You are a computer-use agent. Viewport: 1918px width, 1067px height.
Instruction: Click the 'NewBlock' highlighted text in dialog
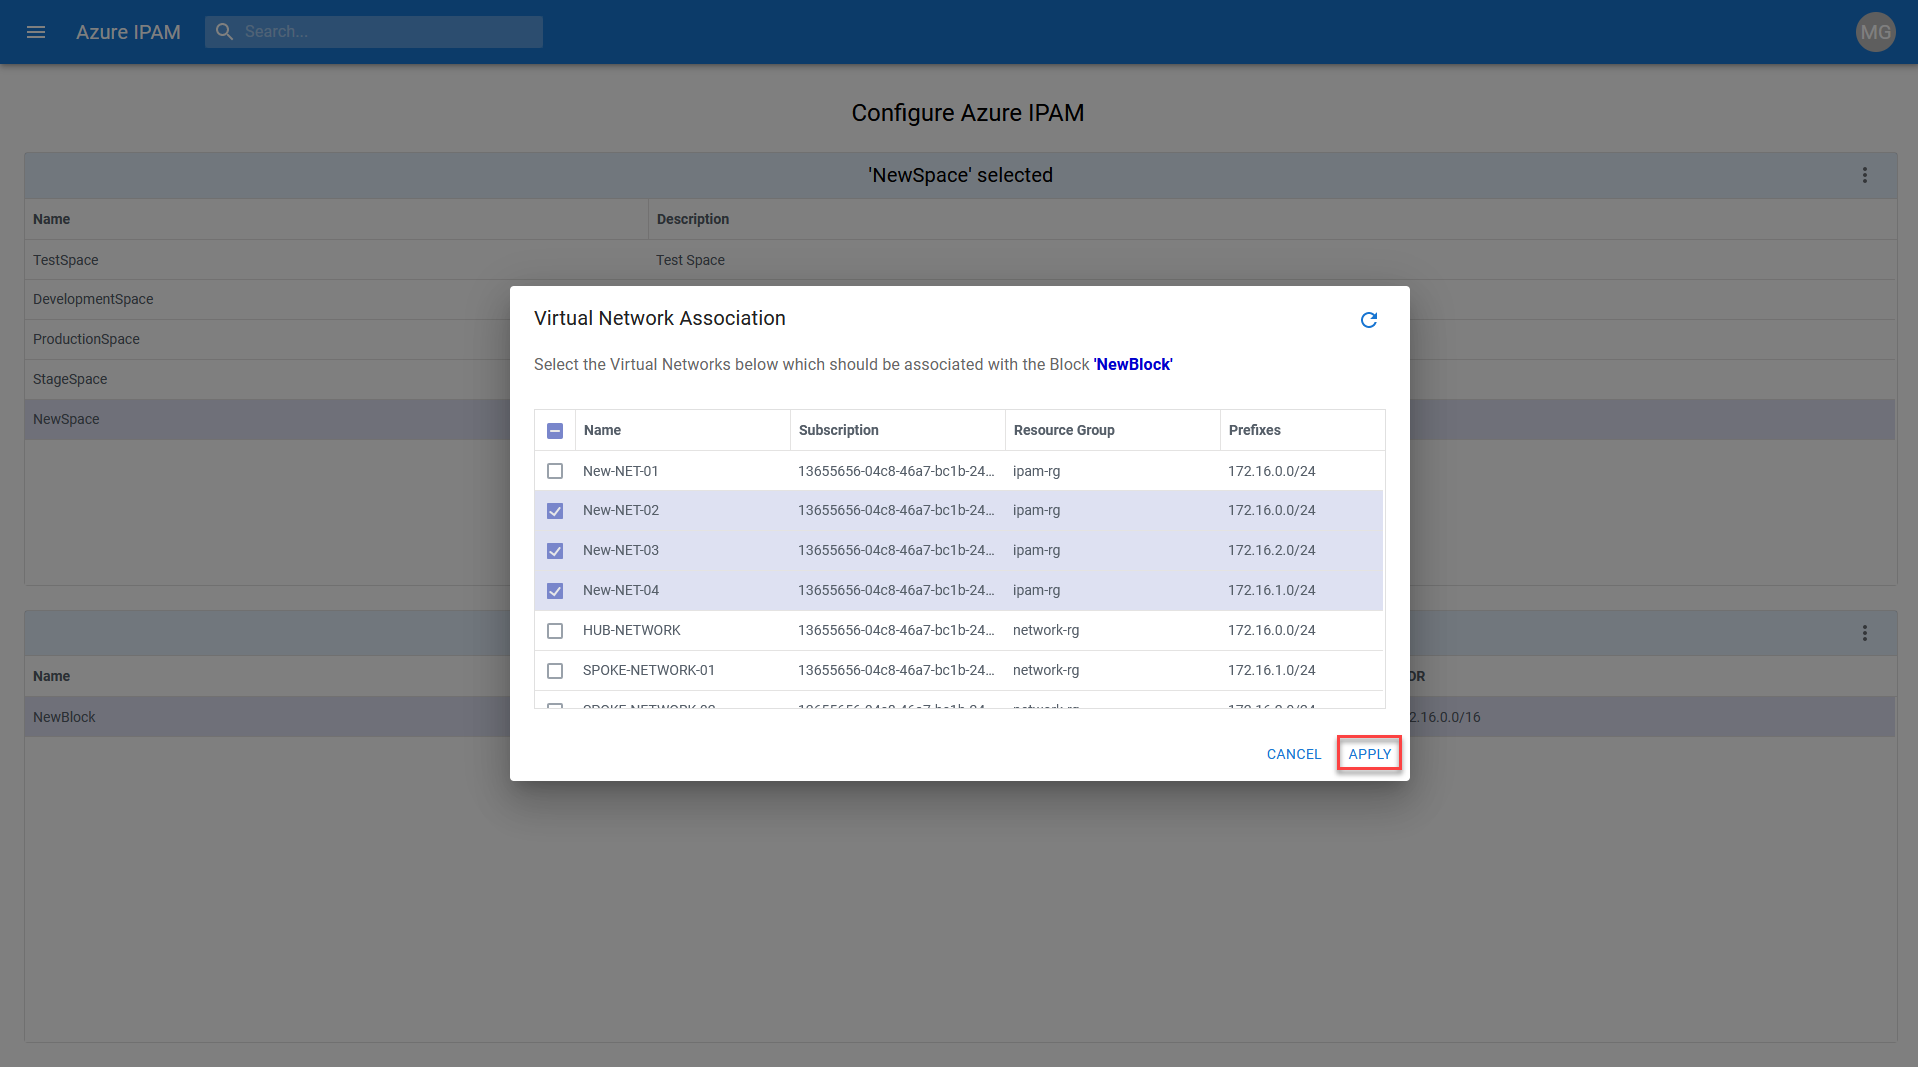[1133, 364]
